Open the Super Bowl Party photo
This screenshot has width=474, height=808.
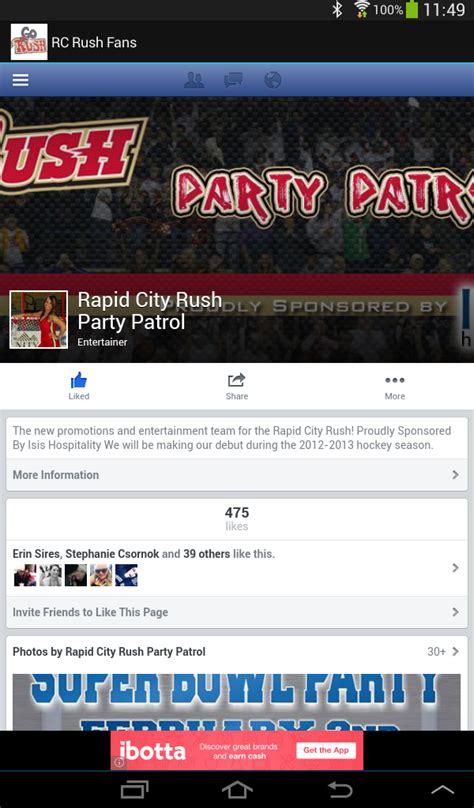tap(236, 702)
